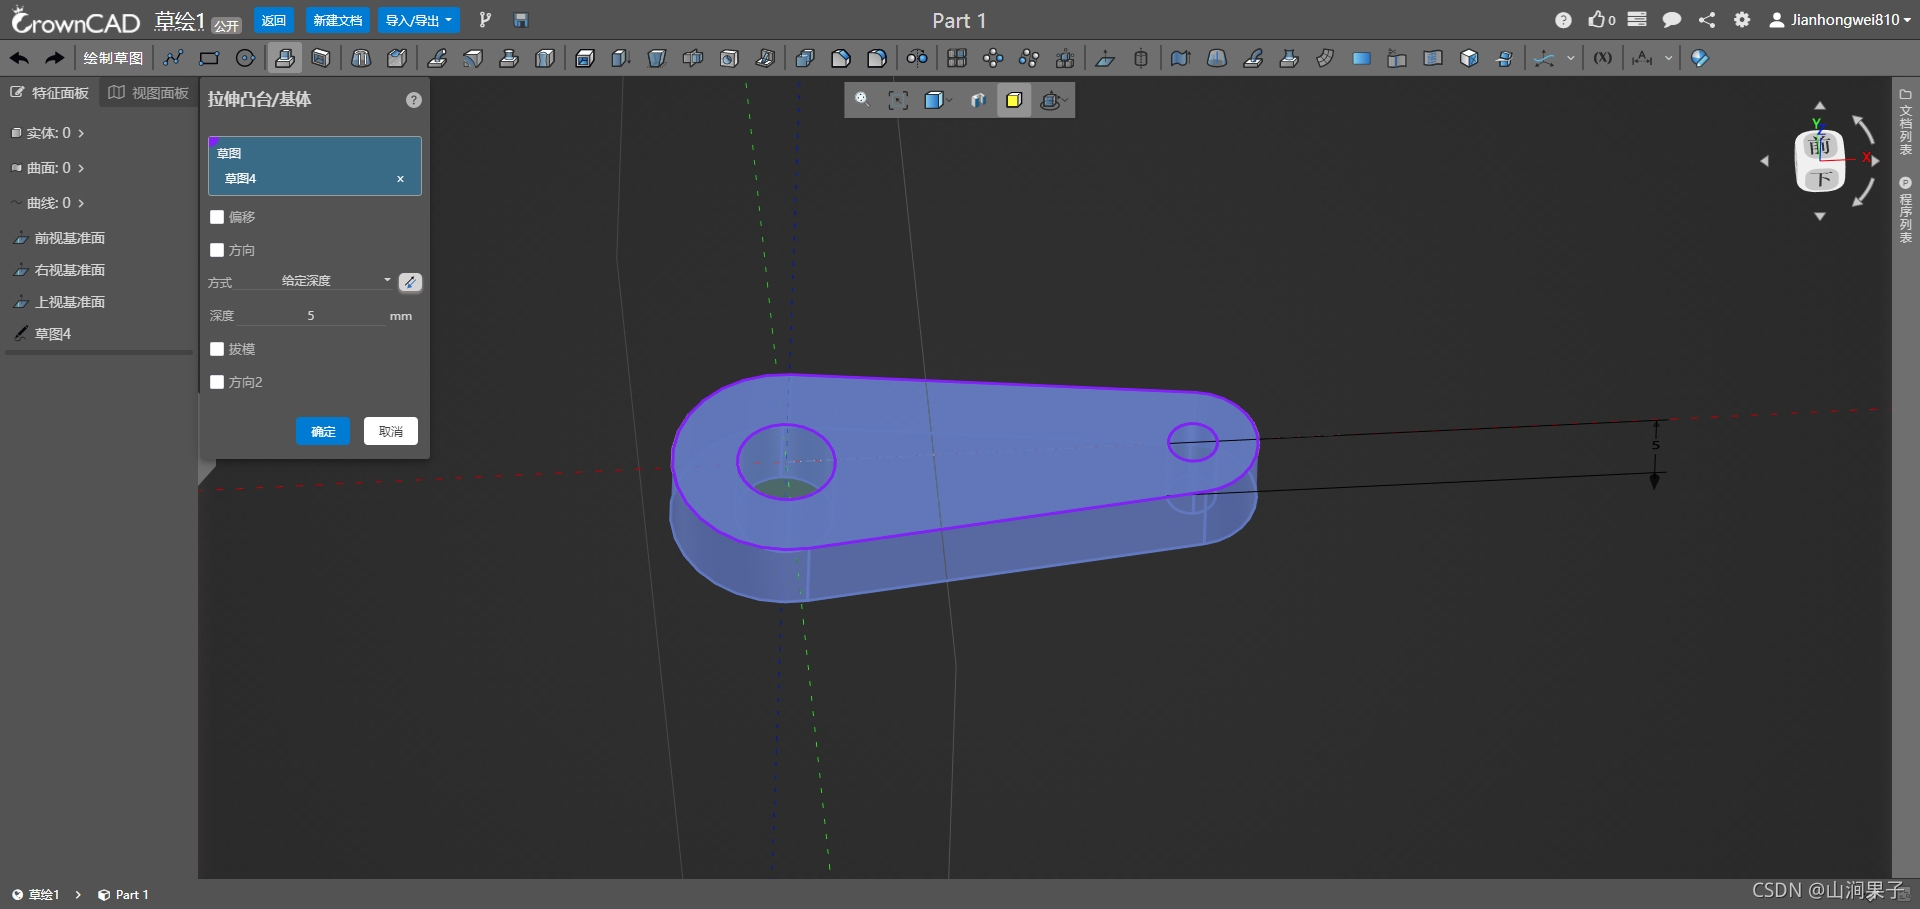Enable the 拔模 checkbox
The height and width of the screenshot is (909, 1920).
click(217, 349)
